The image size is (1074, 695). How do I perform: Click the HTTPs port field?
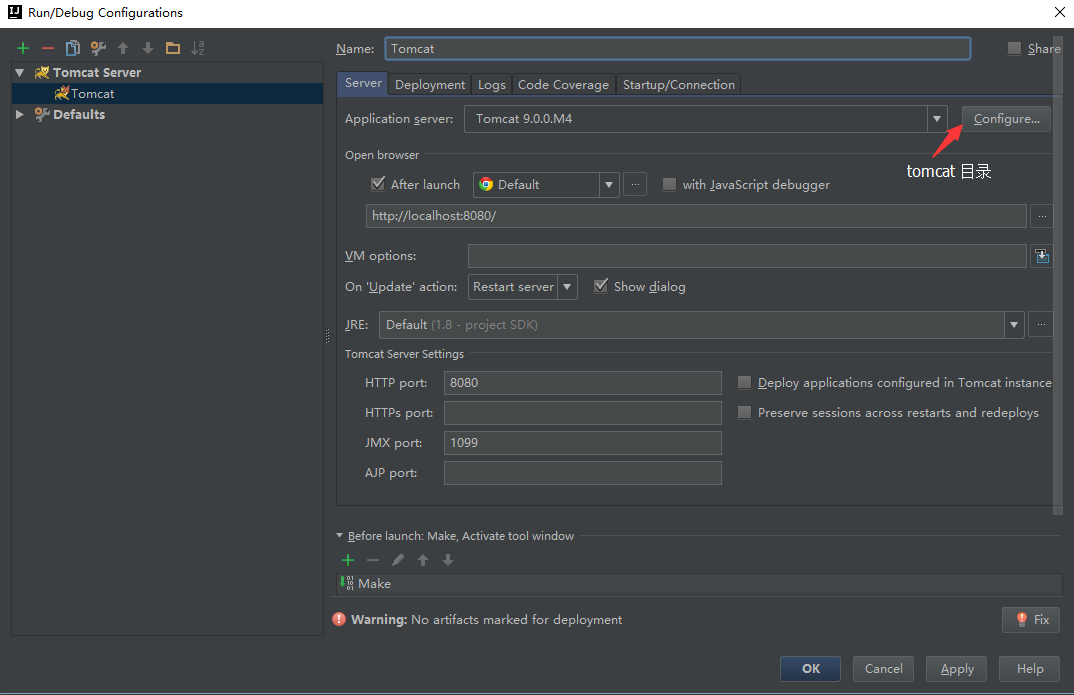582,413
